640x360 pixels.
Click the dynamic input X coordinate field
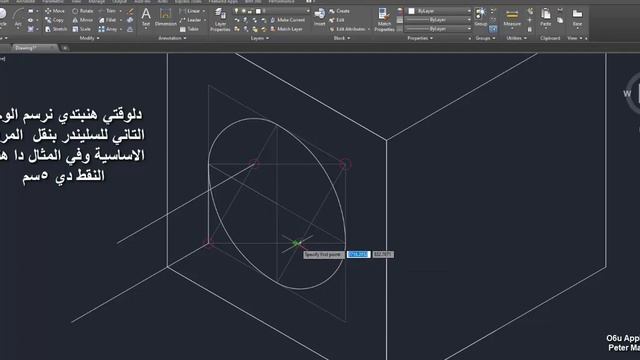(358, 254)
